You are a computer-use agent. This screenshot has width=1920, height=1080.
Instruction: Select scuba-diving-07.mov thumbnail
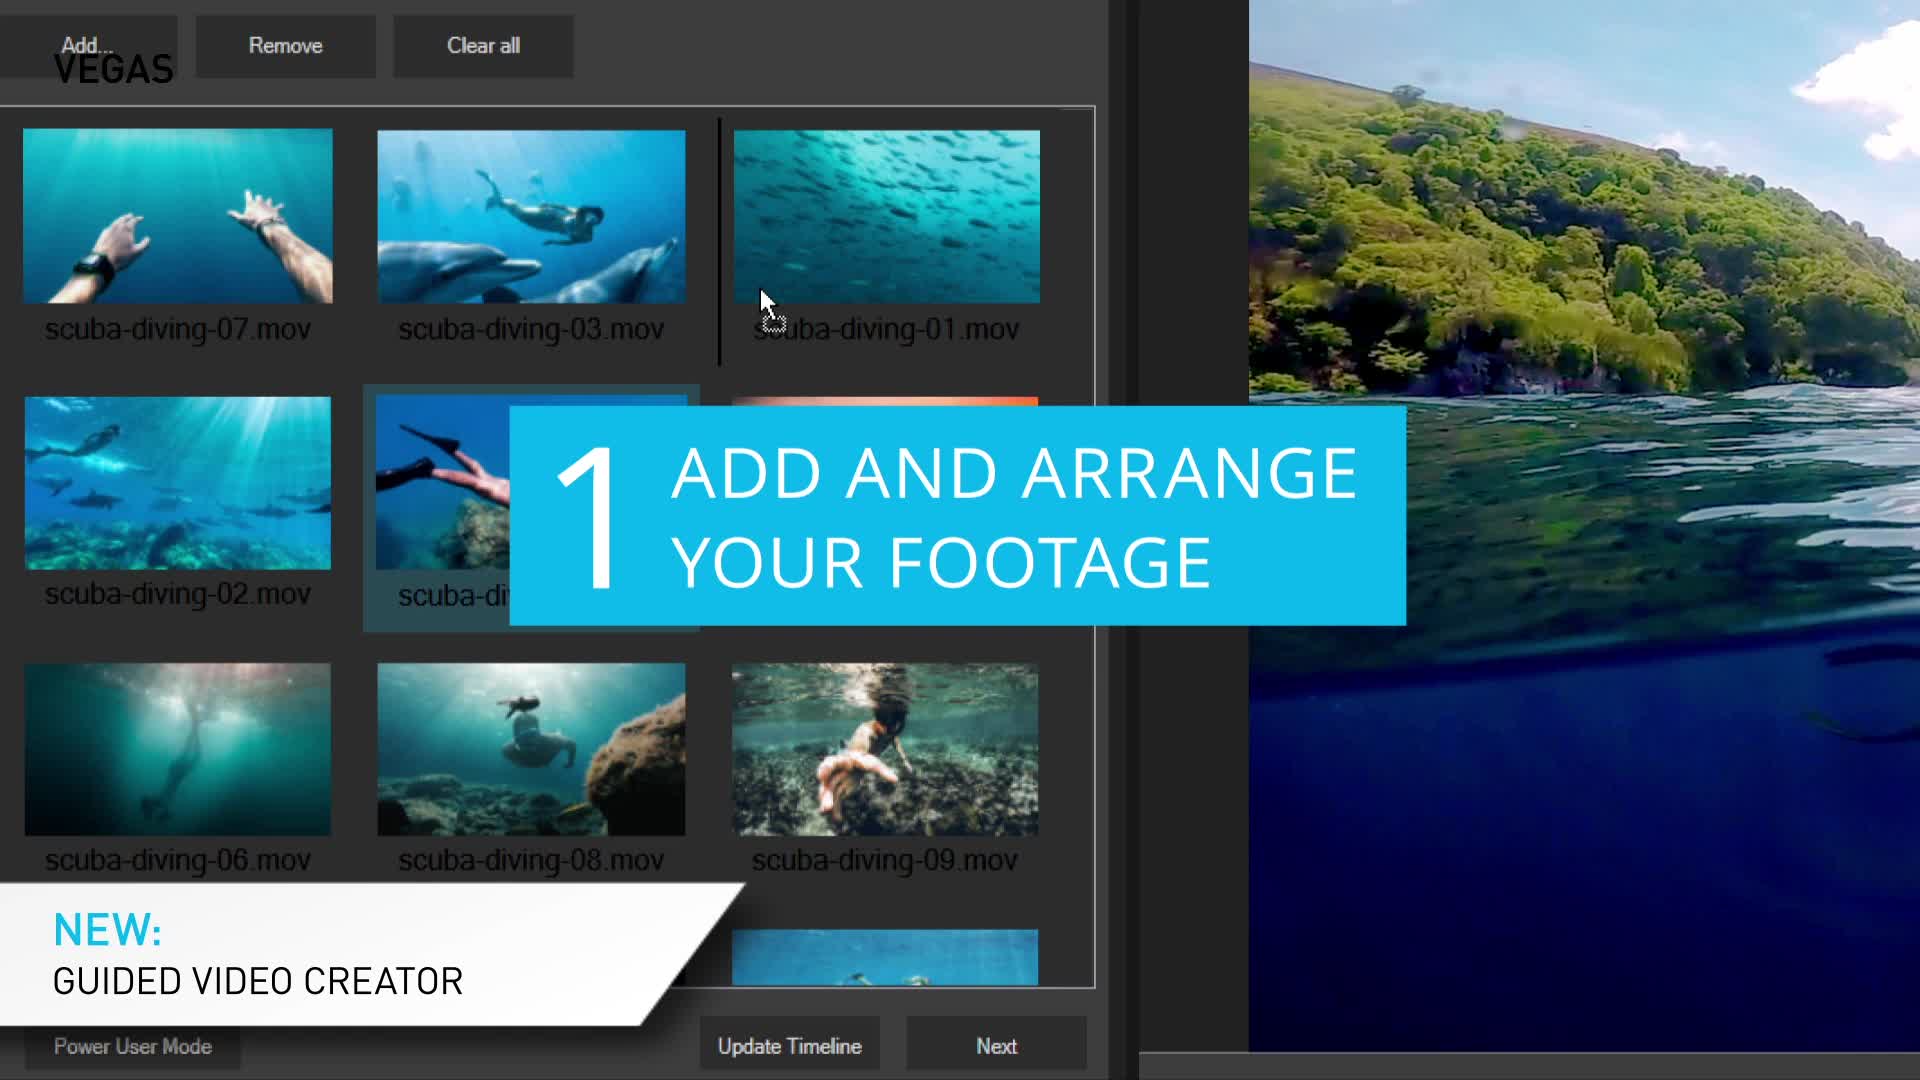[178, 216]
